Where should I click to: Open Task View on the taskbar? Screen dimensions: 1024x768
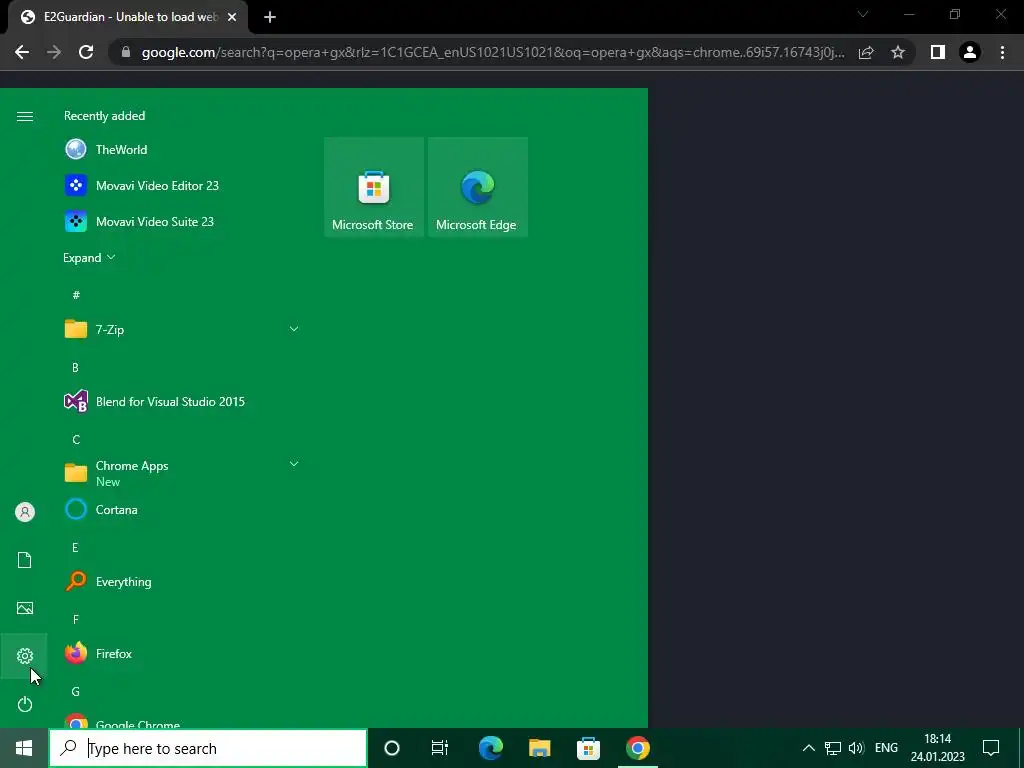pyautogui.click(x=440, y=748)
